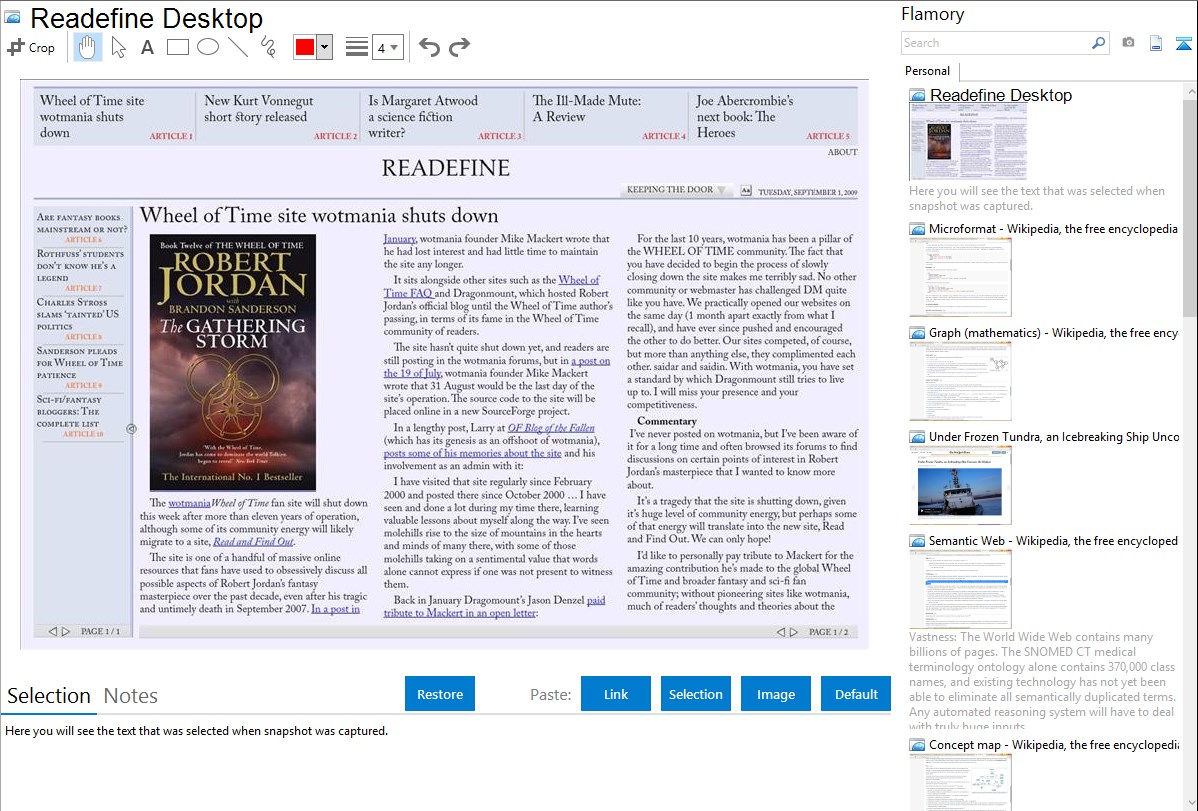Image resolution: width=1198 pixels, height=811 pixels.
Task: Go to previous article page arrow
Action: point(781,632)
